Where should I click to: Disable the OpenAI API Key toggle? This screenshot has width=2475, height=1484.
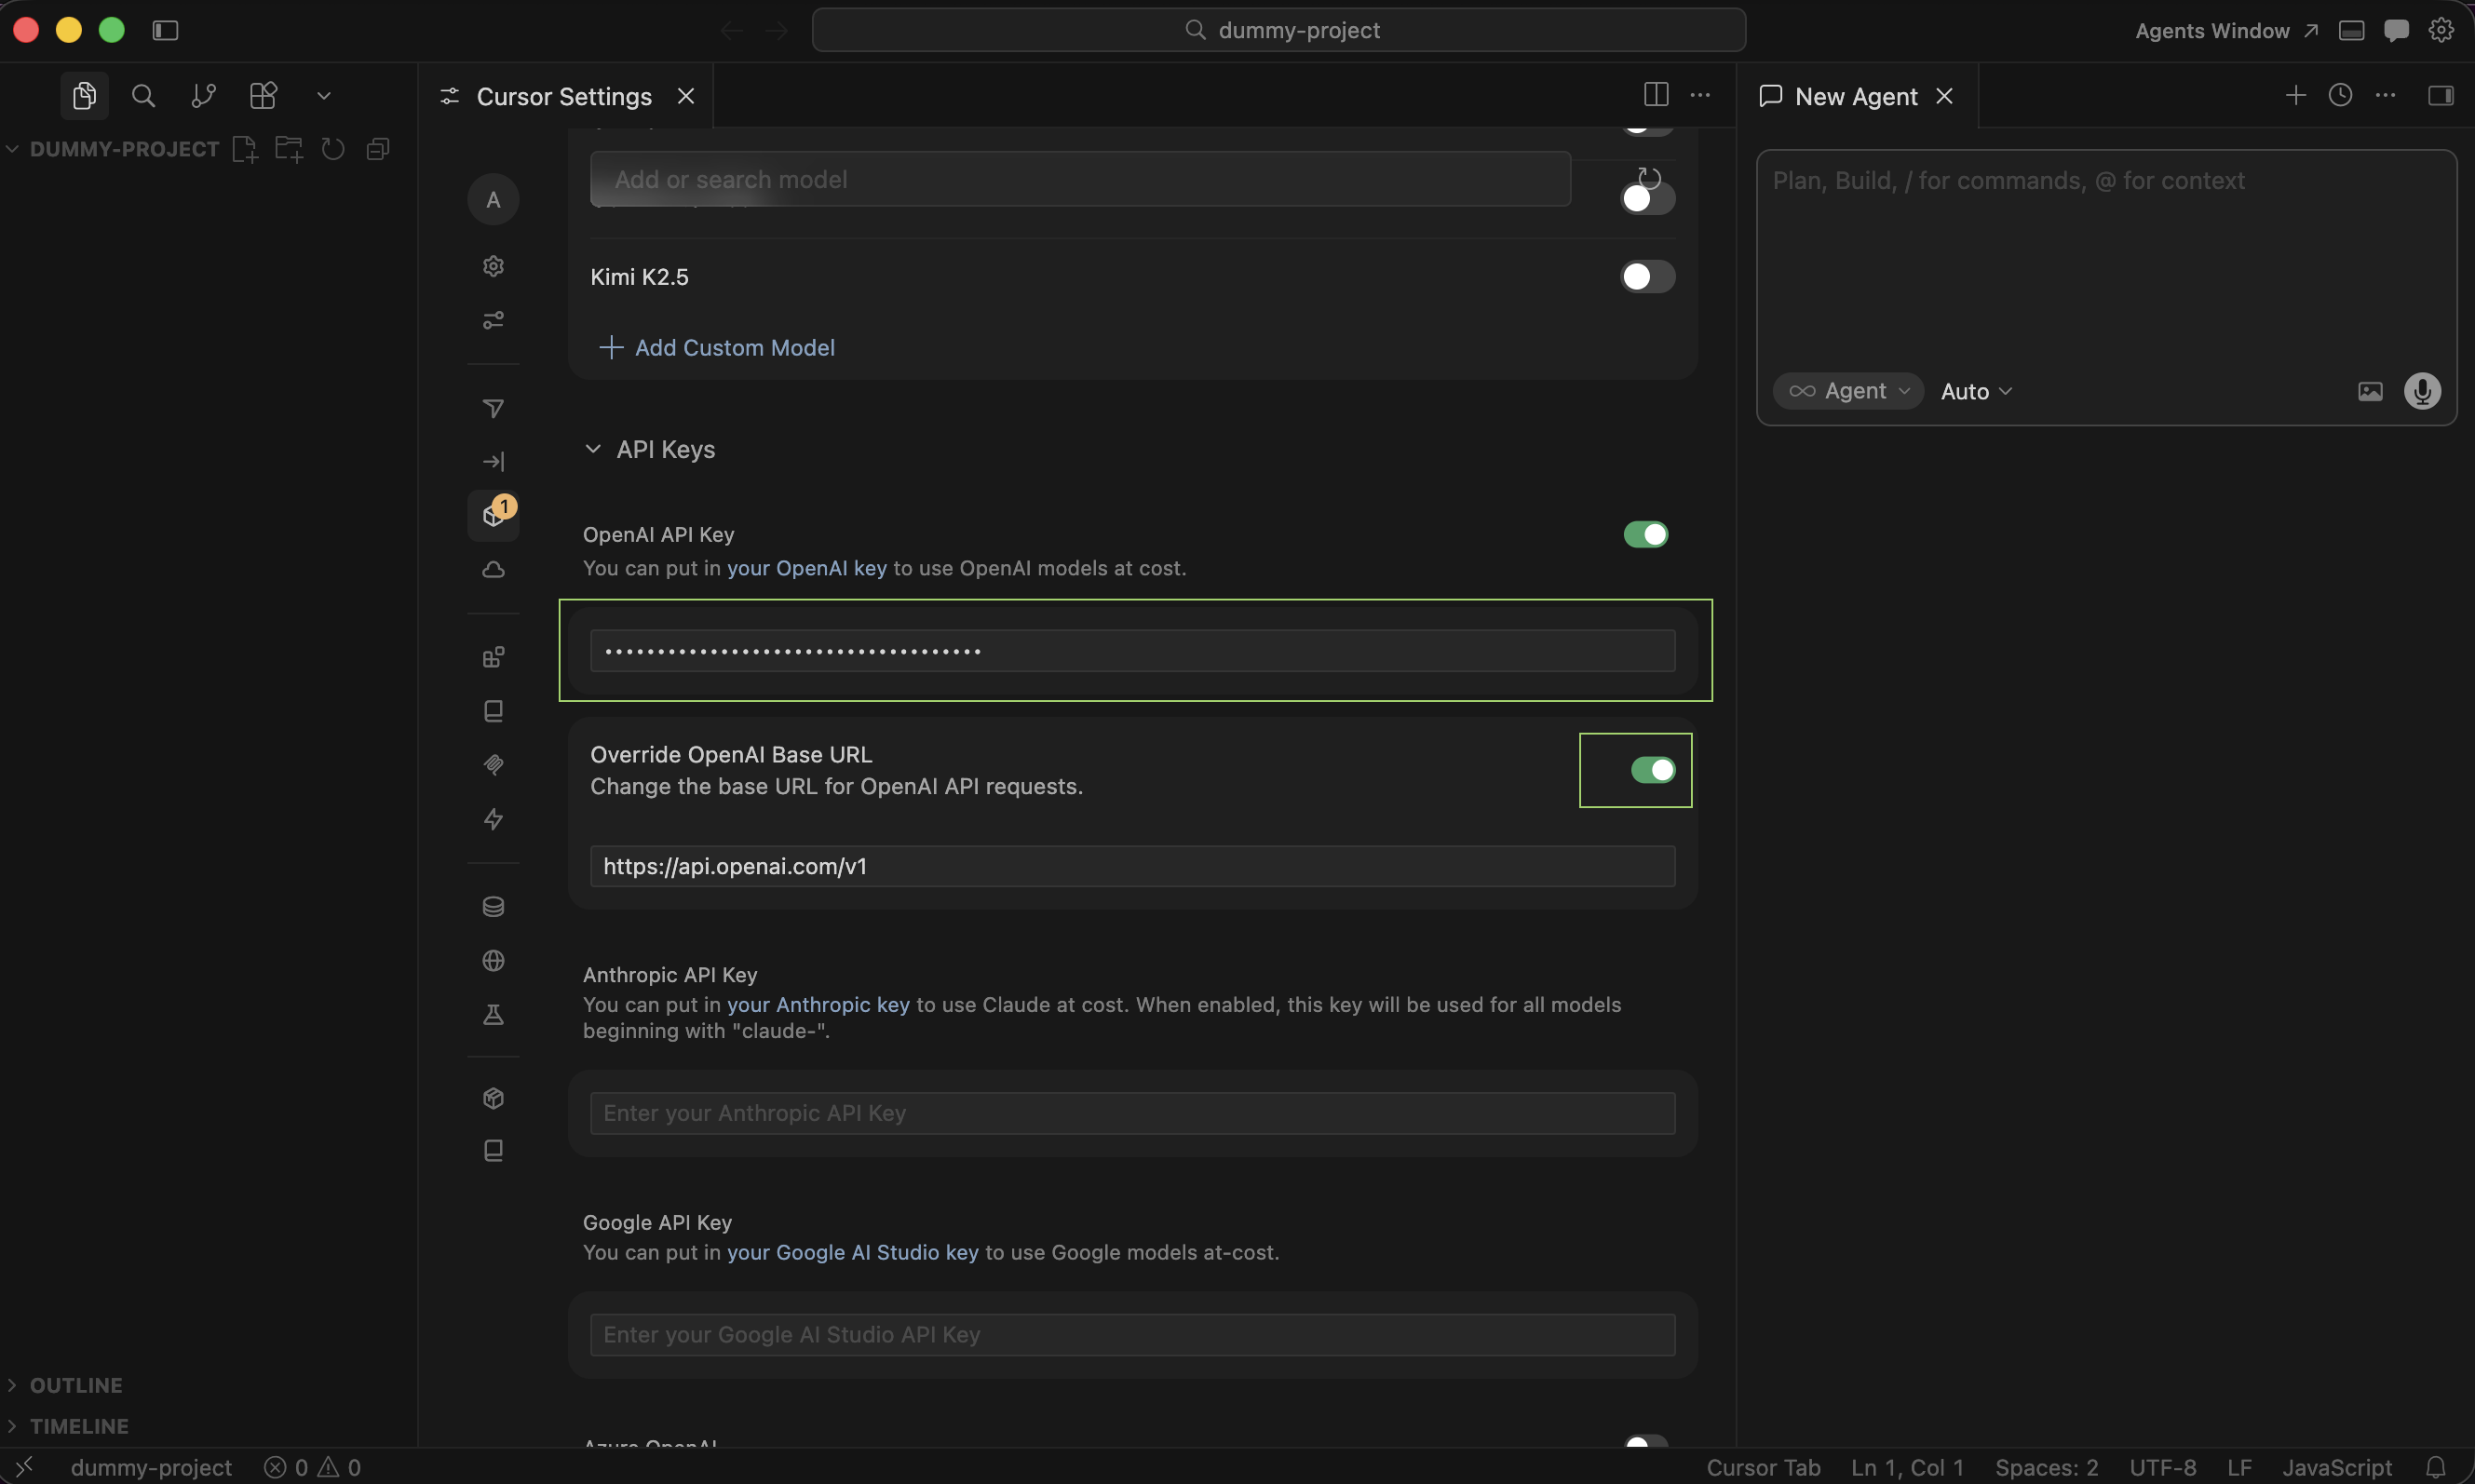click(1645, 535)
